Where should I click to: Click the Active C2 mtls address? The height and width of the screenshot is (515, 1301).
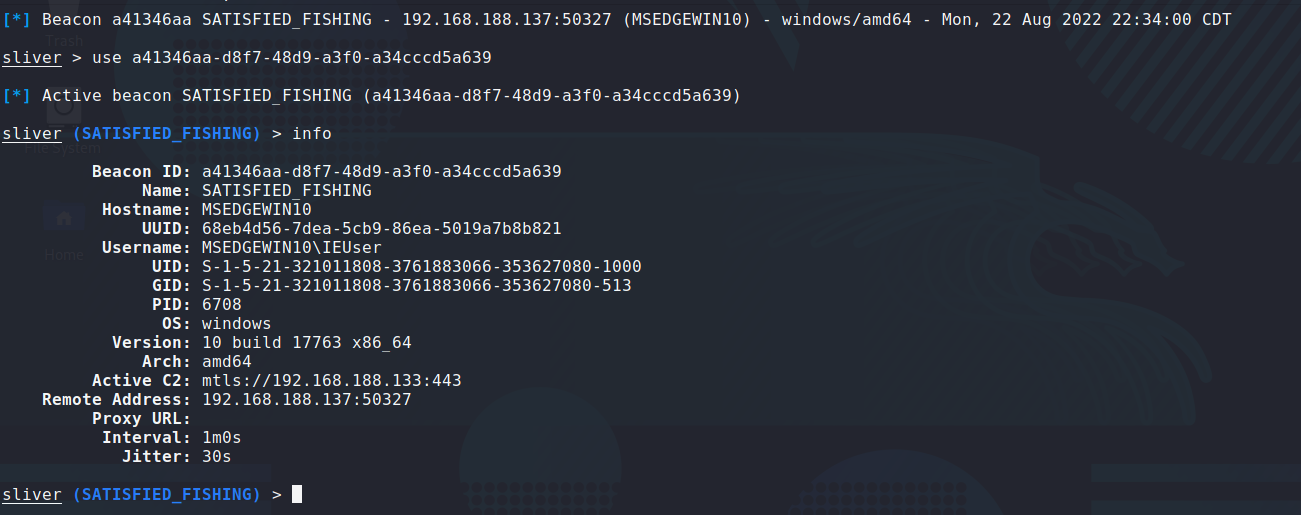click(331, 380)
